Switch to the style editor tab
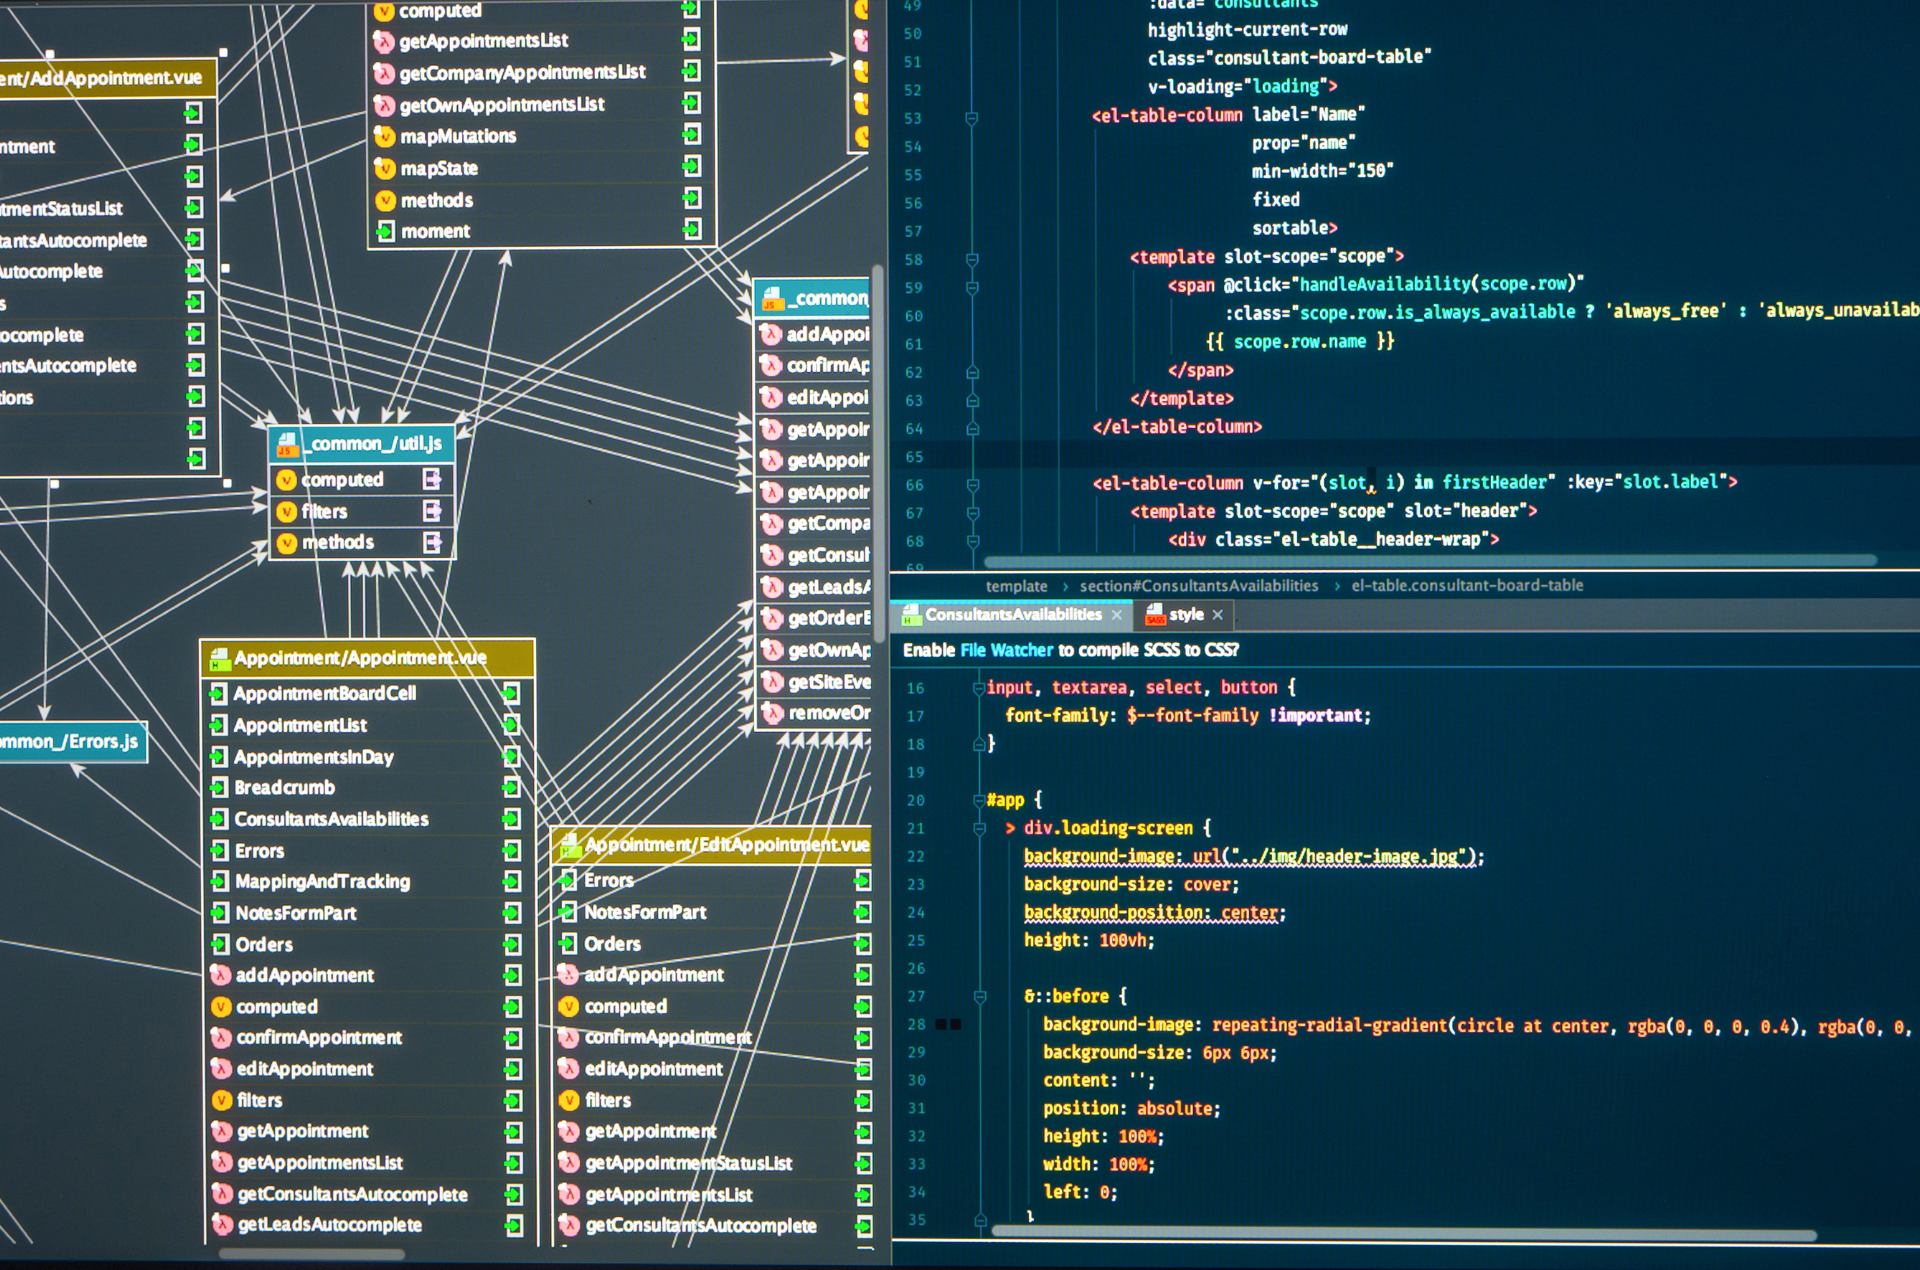 [1184, 615]
